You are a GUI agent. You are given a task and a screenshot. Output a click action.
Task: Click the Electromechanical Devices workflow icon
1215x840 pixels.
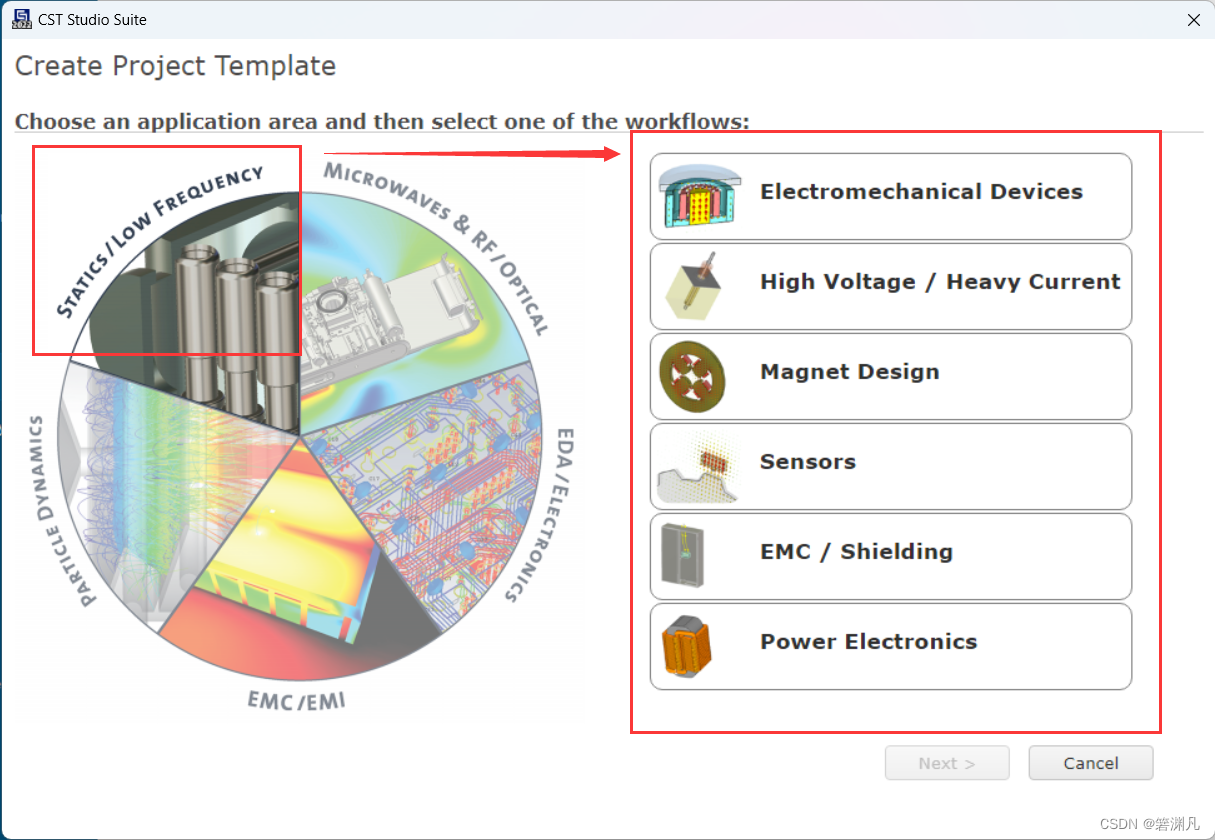(x=699, y=196)
